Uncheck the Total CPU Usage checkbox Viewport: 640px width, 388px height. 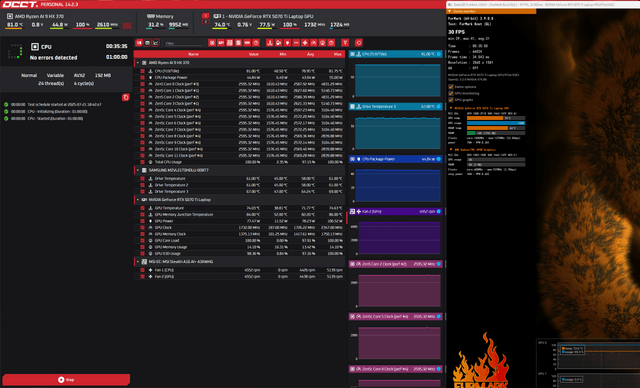(x=142, y=162)
